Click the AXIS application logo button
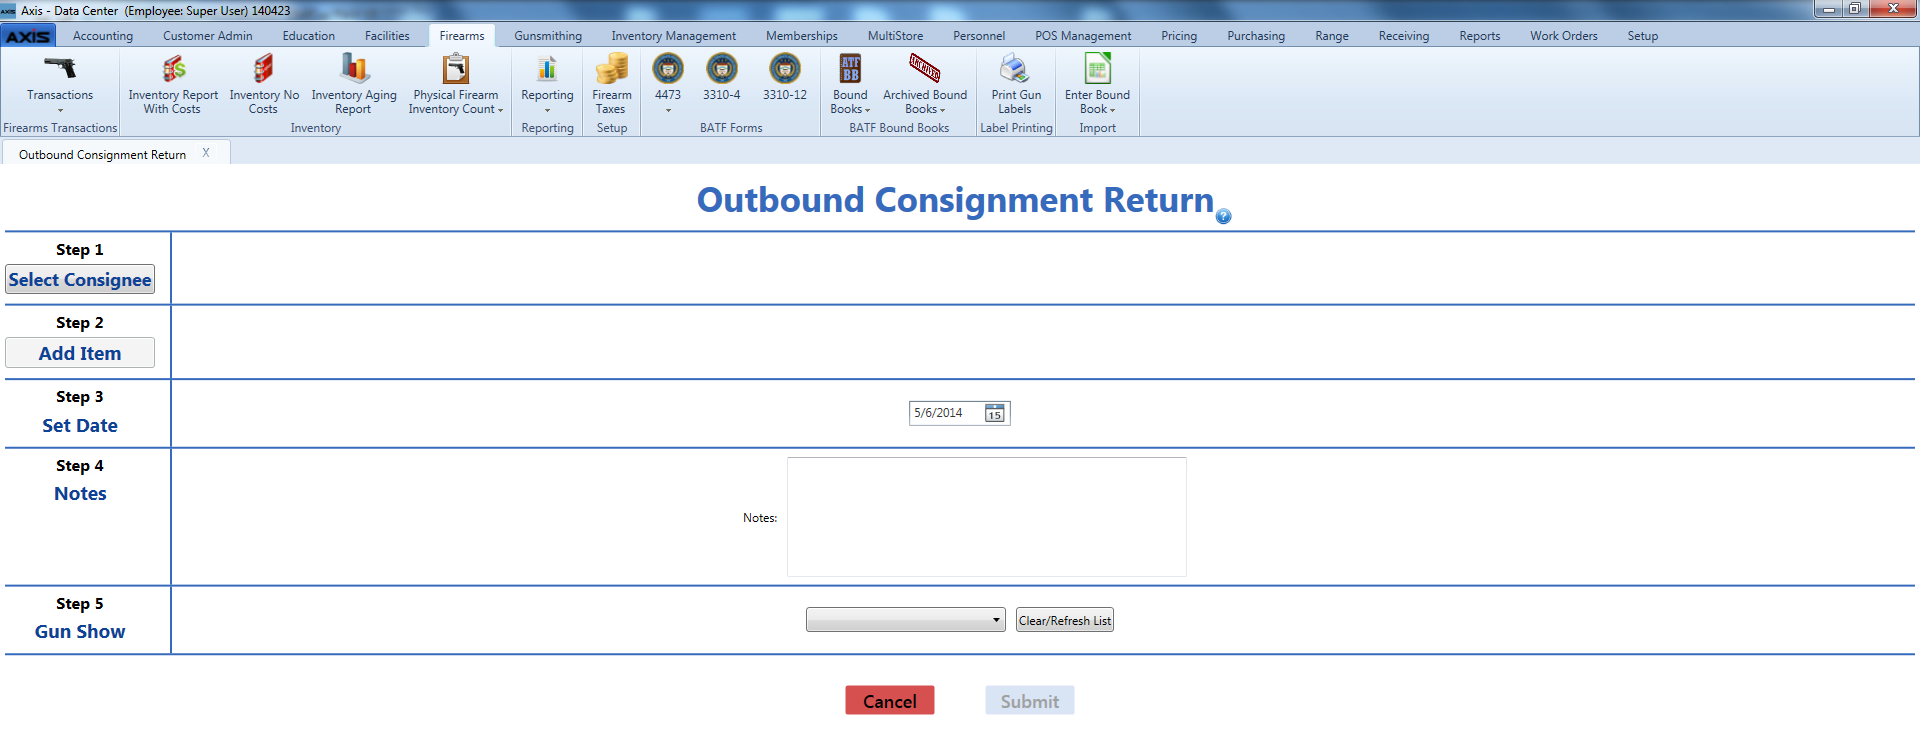 coord(28,36)
